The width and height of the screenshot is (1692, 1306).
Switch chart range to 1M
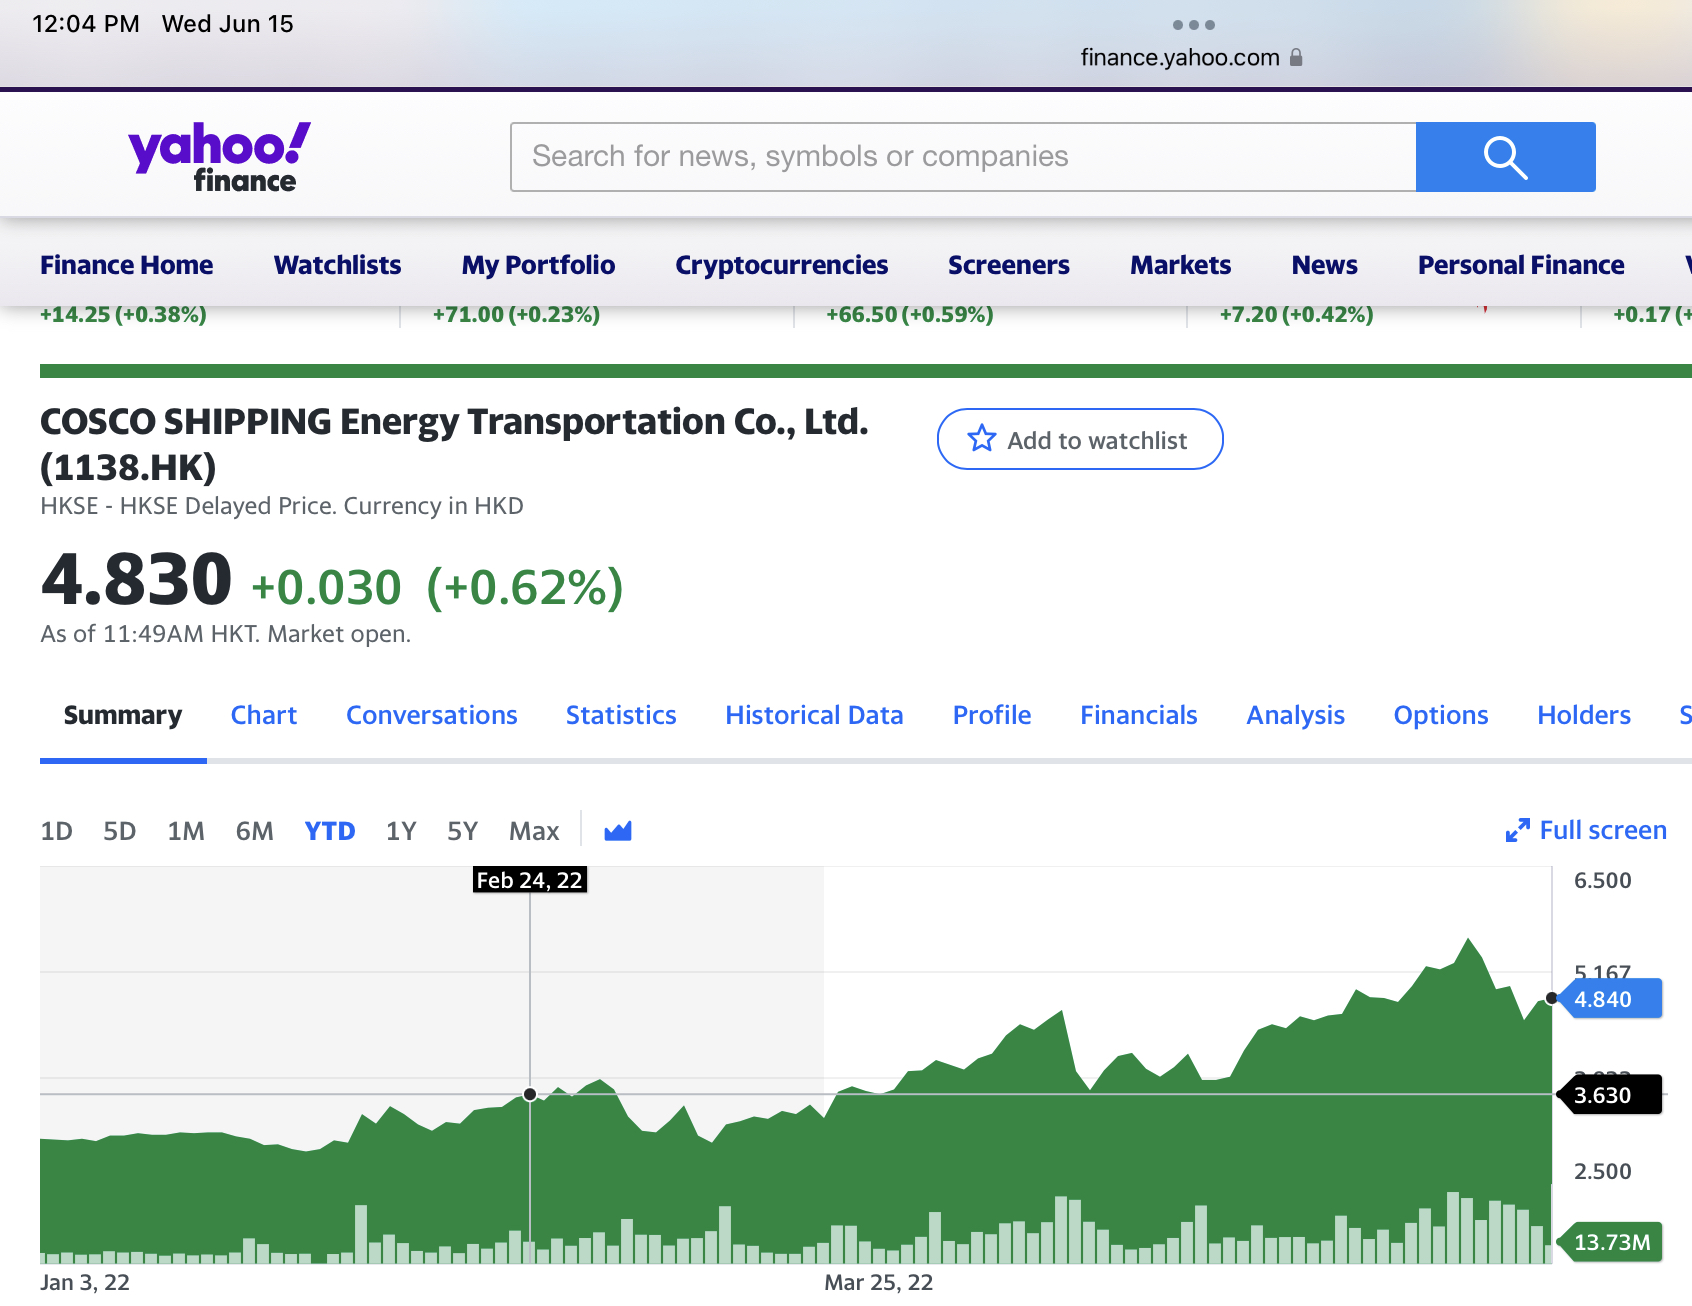point(186,831)
